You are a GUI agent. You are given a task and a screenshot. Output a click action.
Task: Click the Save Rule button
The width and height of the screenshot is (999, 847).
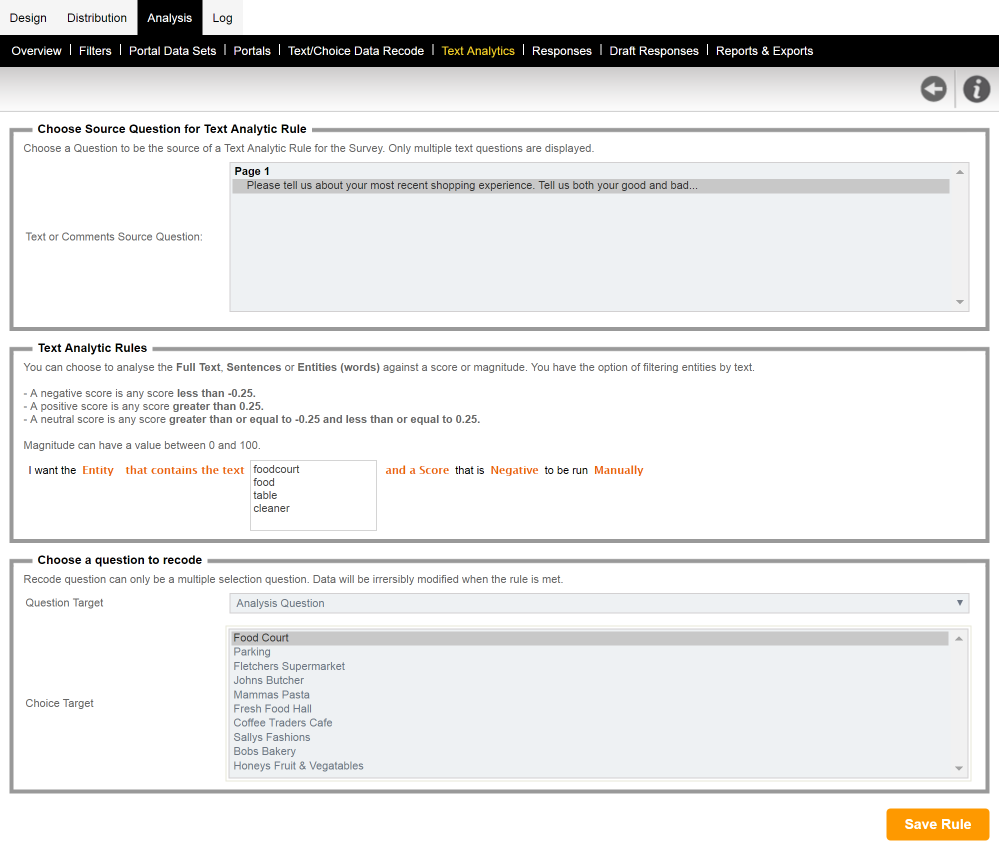[x=937, y=824]
